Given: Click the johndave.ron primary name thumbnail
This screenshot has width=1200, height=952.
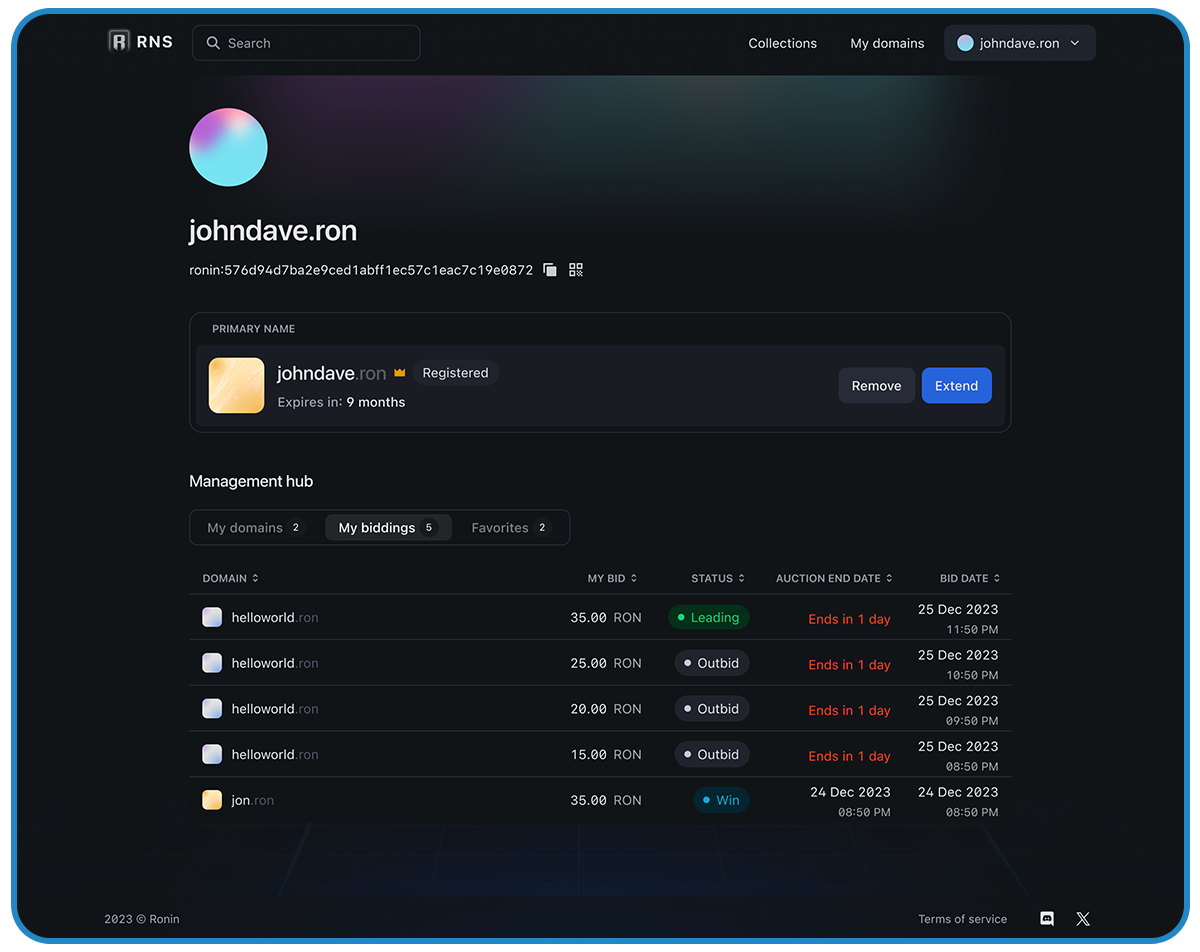Looking at the screenshot, I should click(x=236, y=386).
